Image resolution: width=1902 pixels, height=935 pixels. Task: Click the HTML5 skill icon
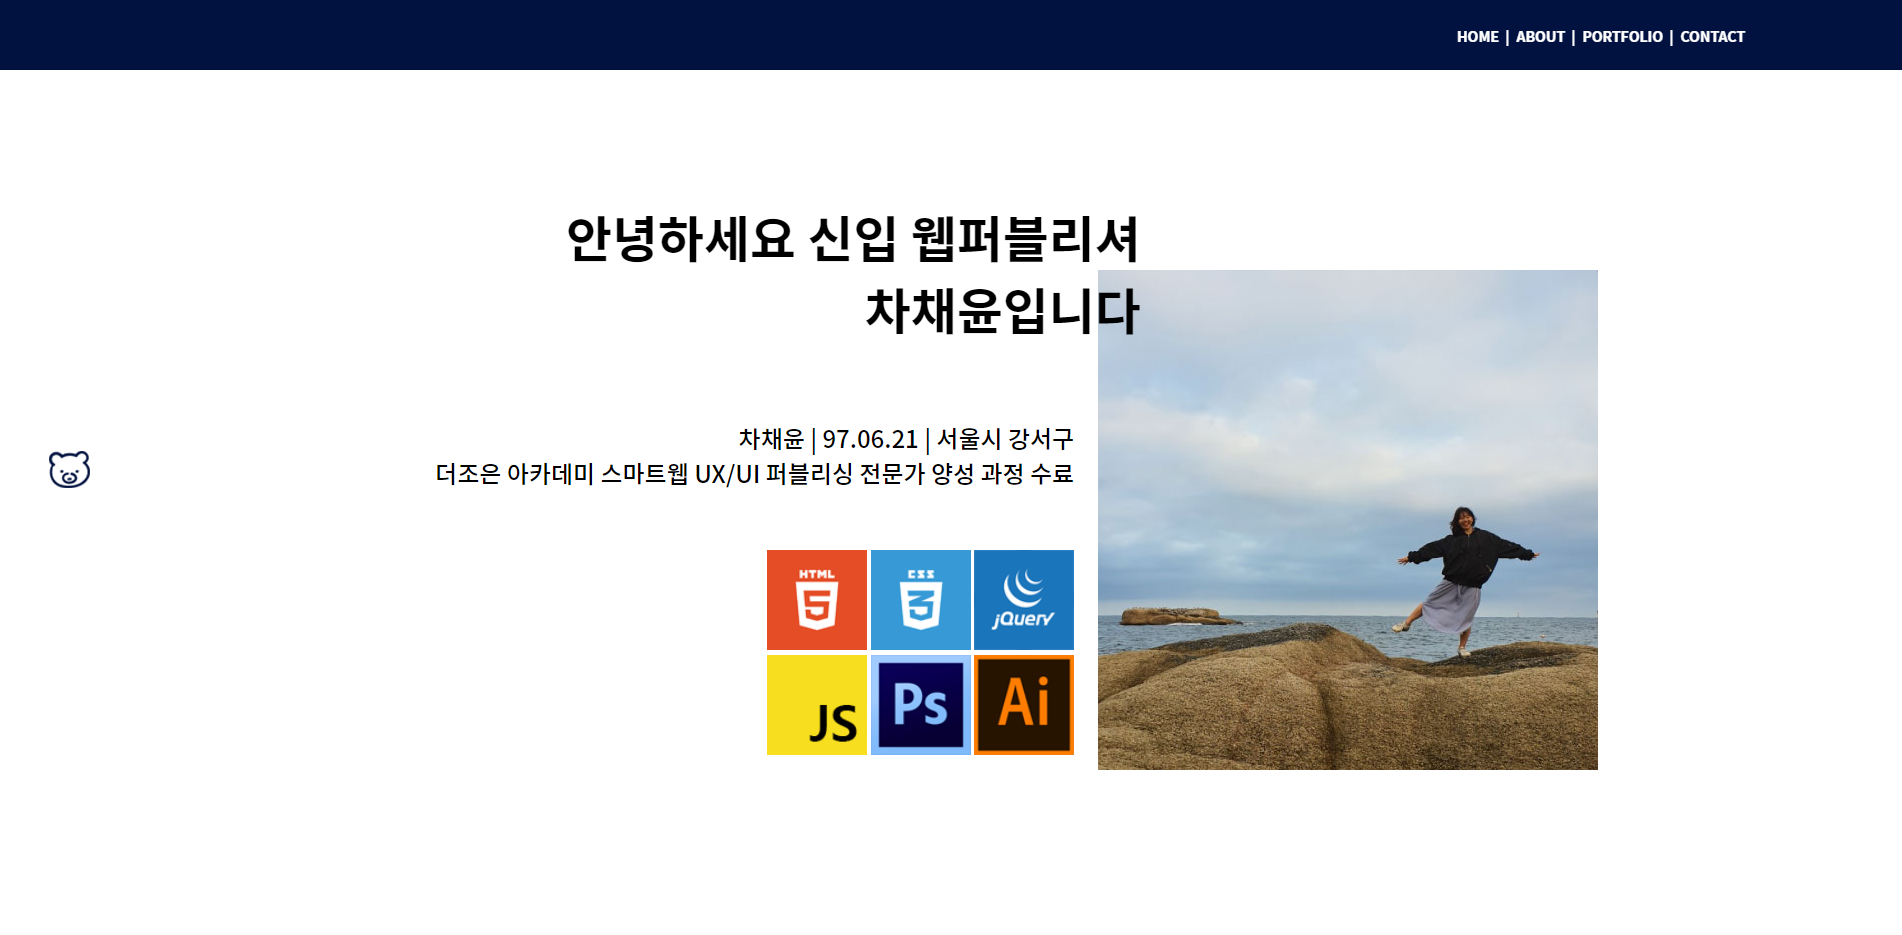(817, 600)
